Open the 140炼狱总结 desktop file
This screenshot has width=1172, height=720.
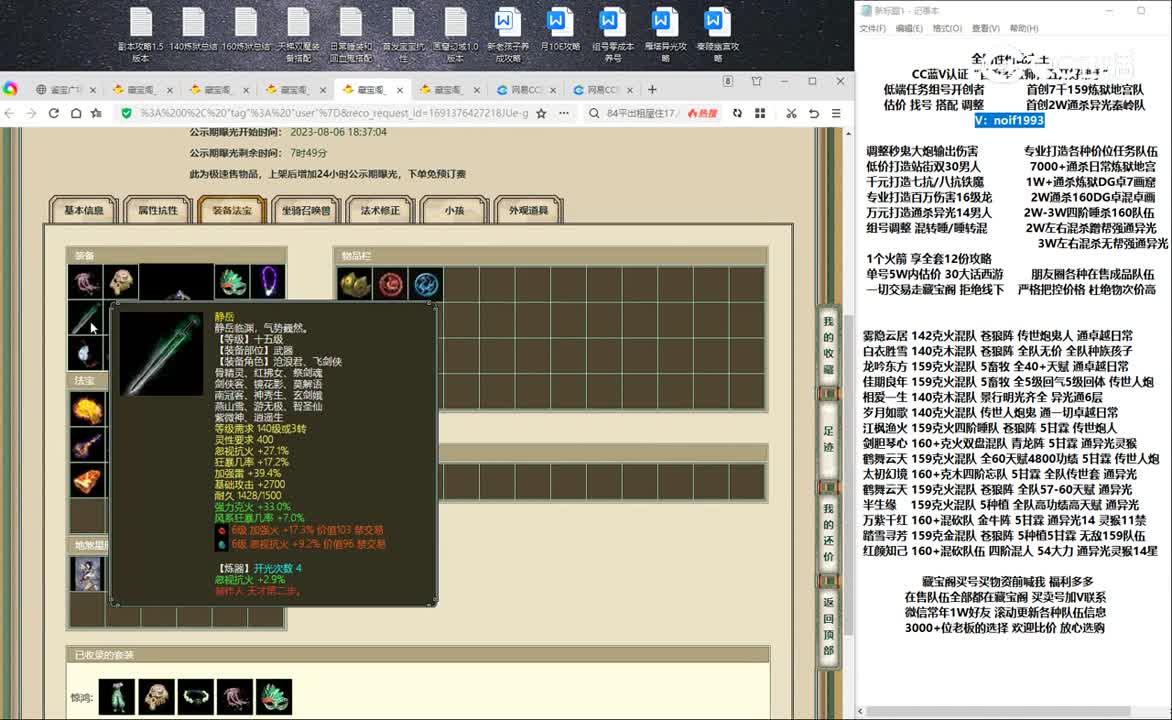[x=193, y=30]
